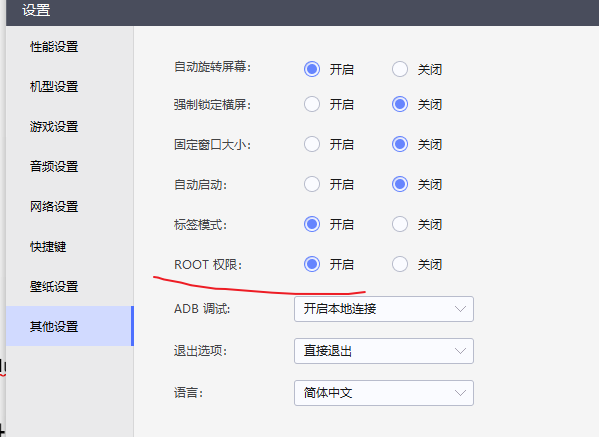599x437 pixels.
Task: Click 其他设置 sidebar item
Action: (x=54, y=327)
